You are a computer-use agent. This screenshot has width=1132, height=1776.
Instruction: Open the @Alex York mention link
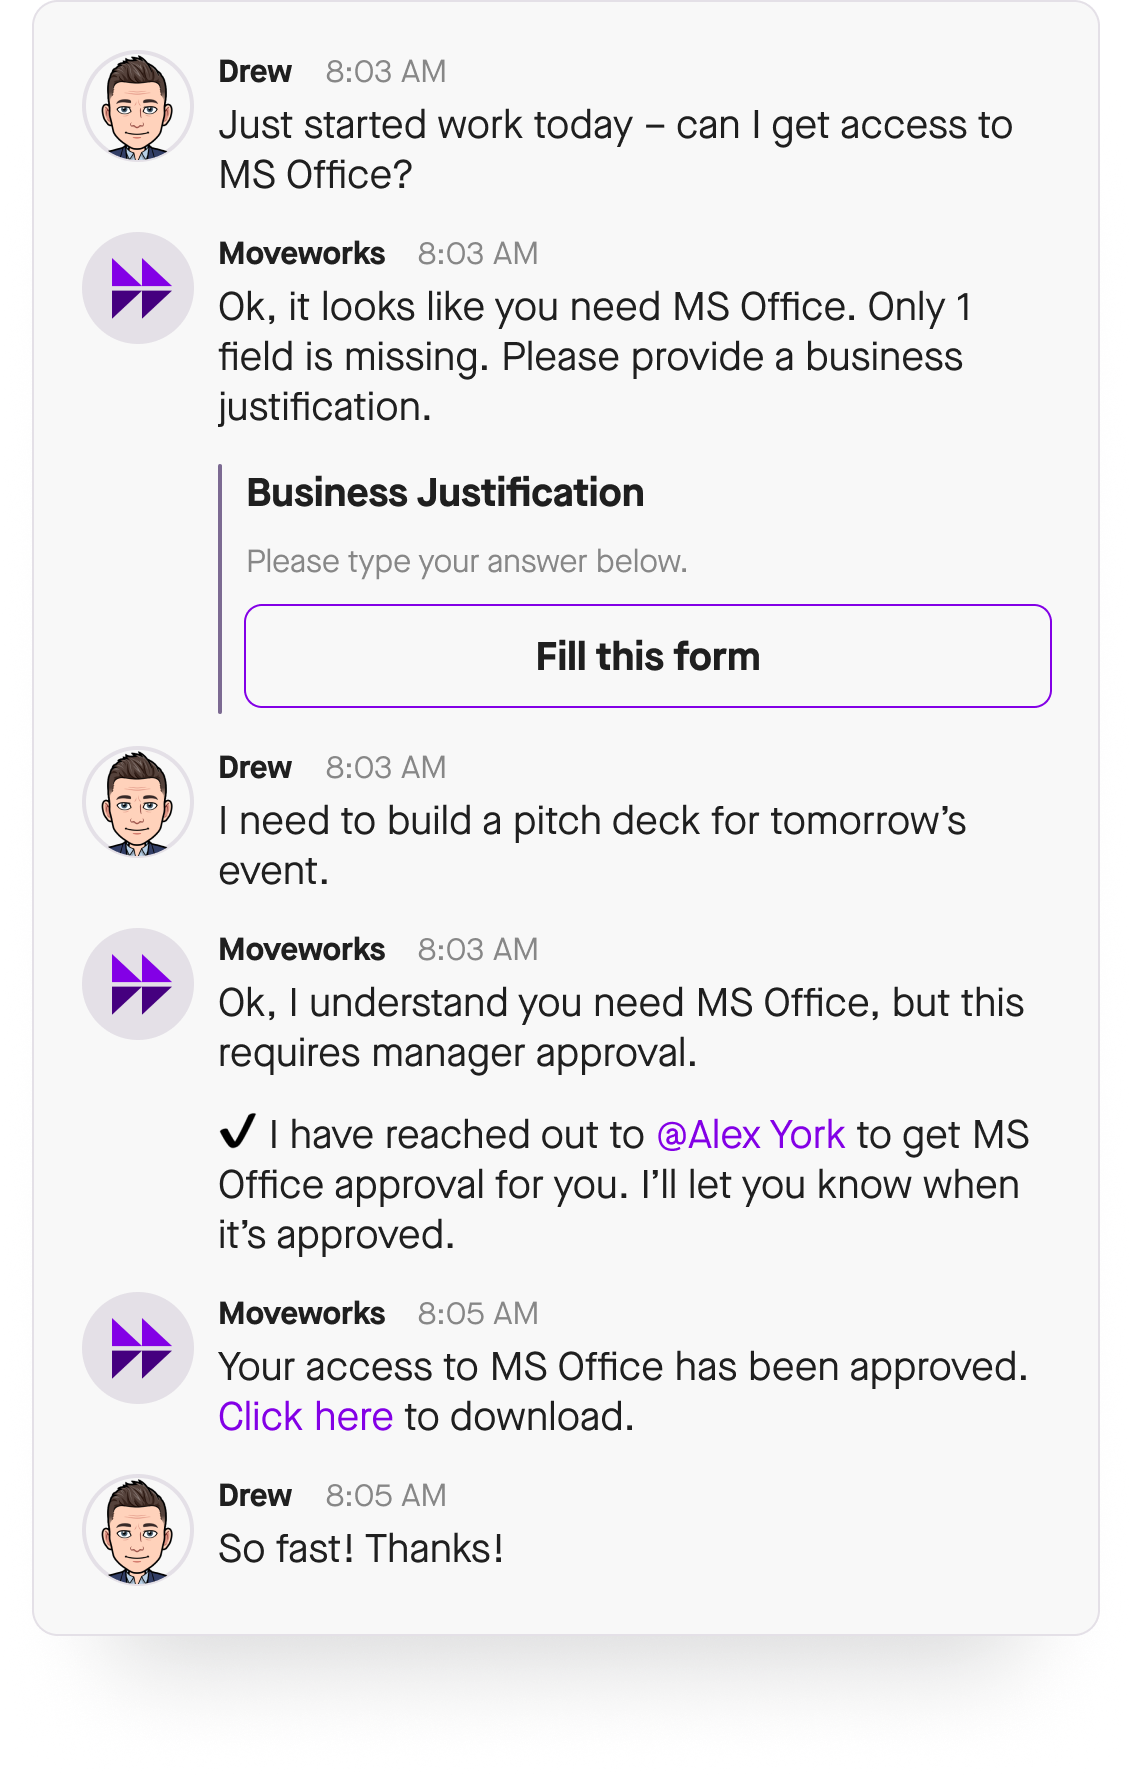pyautogui.click(x=749, y=1133)
